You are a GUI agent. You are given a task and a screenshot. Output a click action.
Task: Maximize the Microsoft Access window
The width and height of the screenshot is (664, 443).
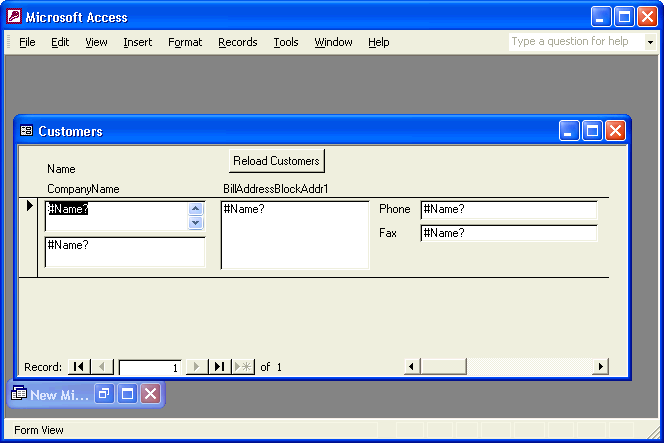[x=624, y=17]
